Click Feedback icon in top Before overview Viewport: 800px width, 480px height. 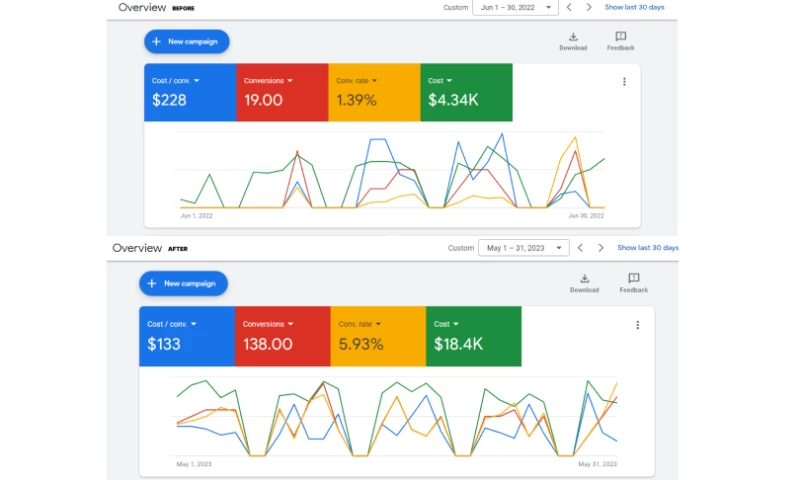(620, 37)
